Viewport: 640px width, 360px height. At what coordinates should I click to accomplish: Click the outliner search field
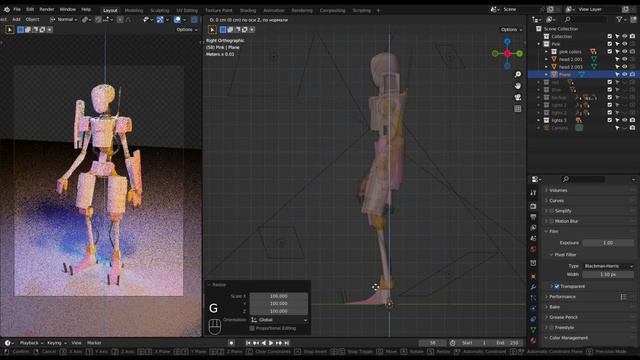pyautogui.click(x=585, y=19)
